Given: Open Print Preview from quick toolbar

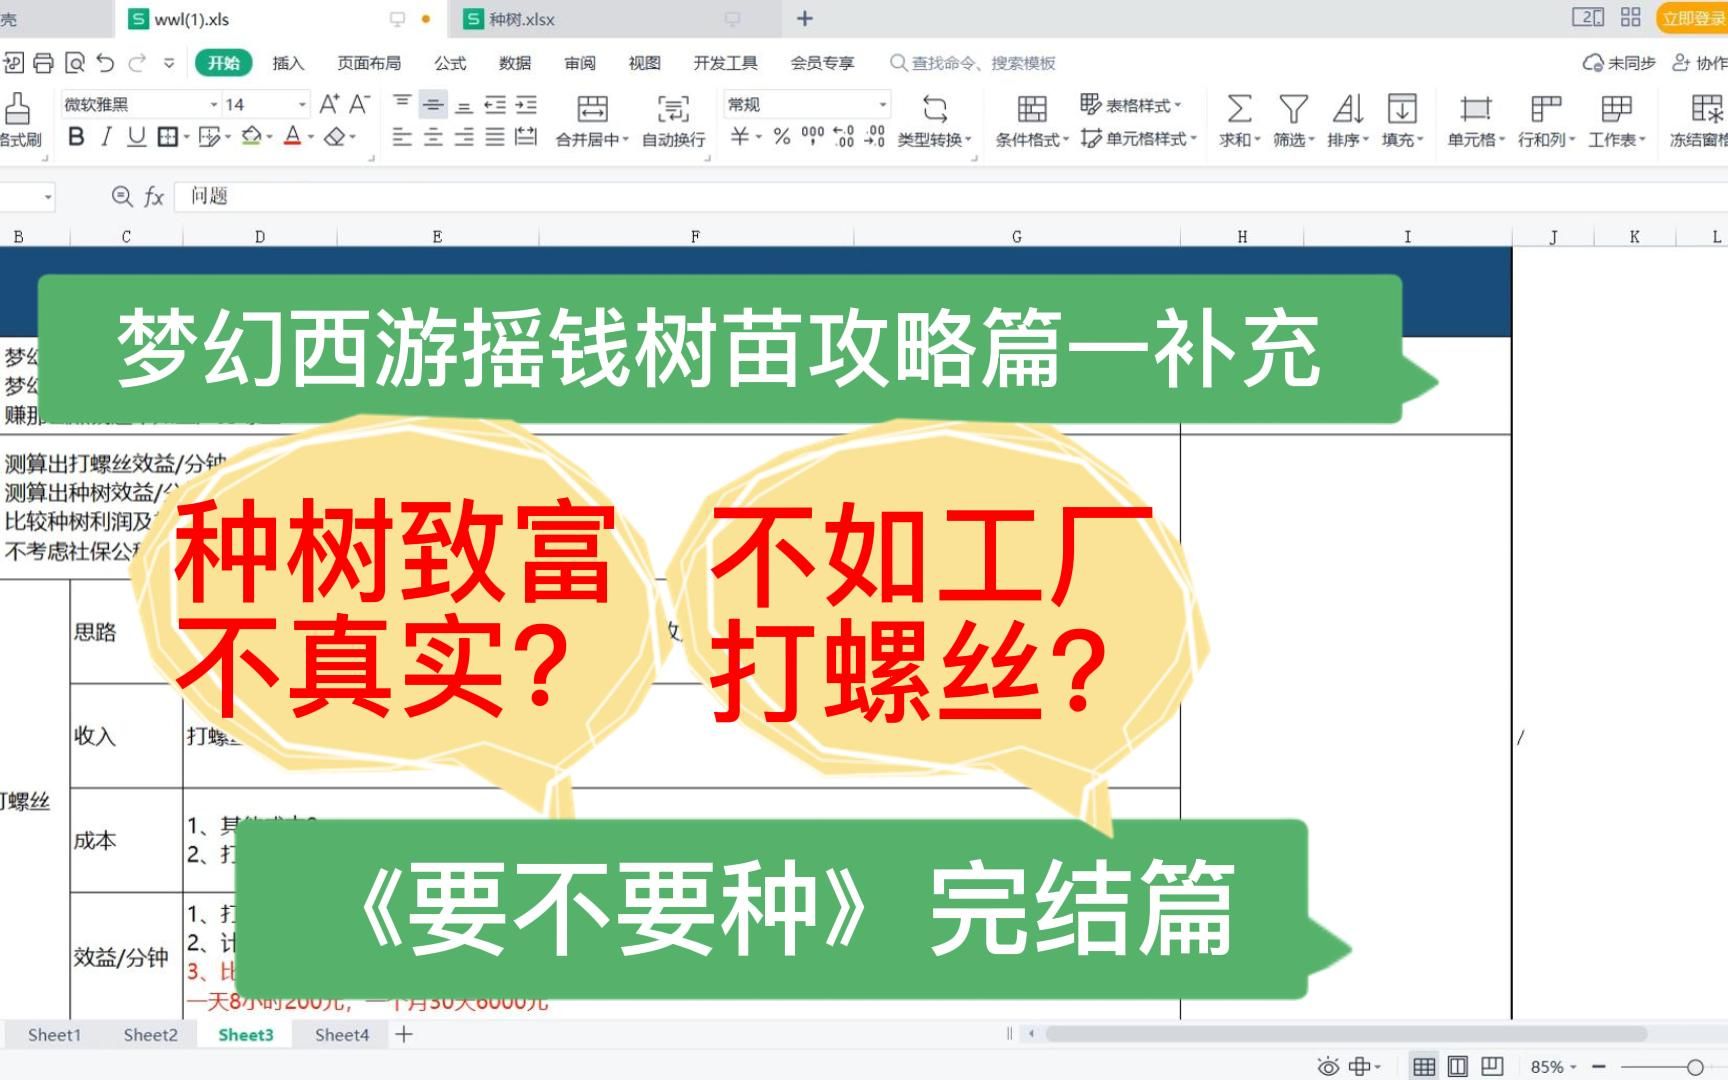Looking at the screenshot, I should point(75,63).
